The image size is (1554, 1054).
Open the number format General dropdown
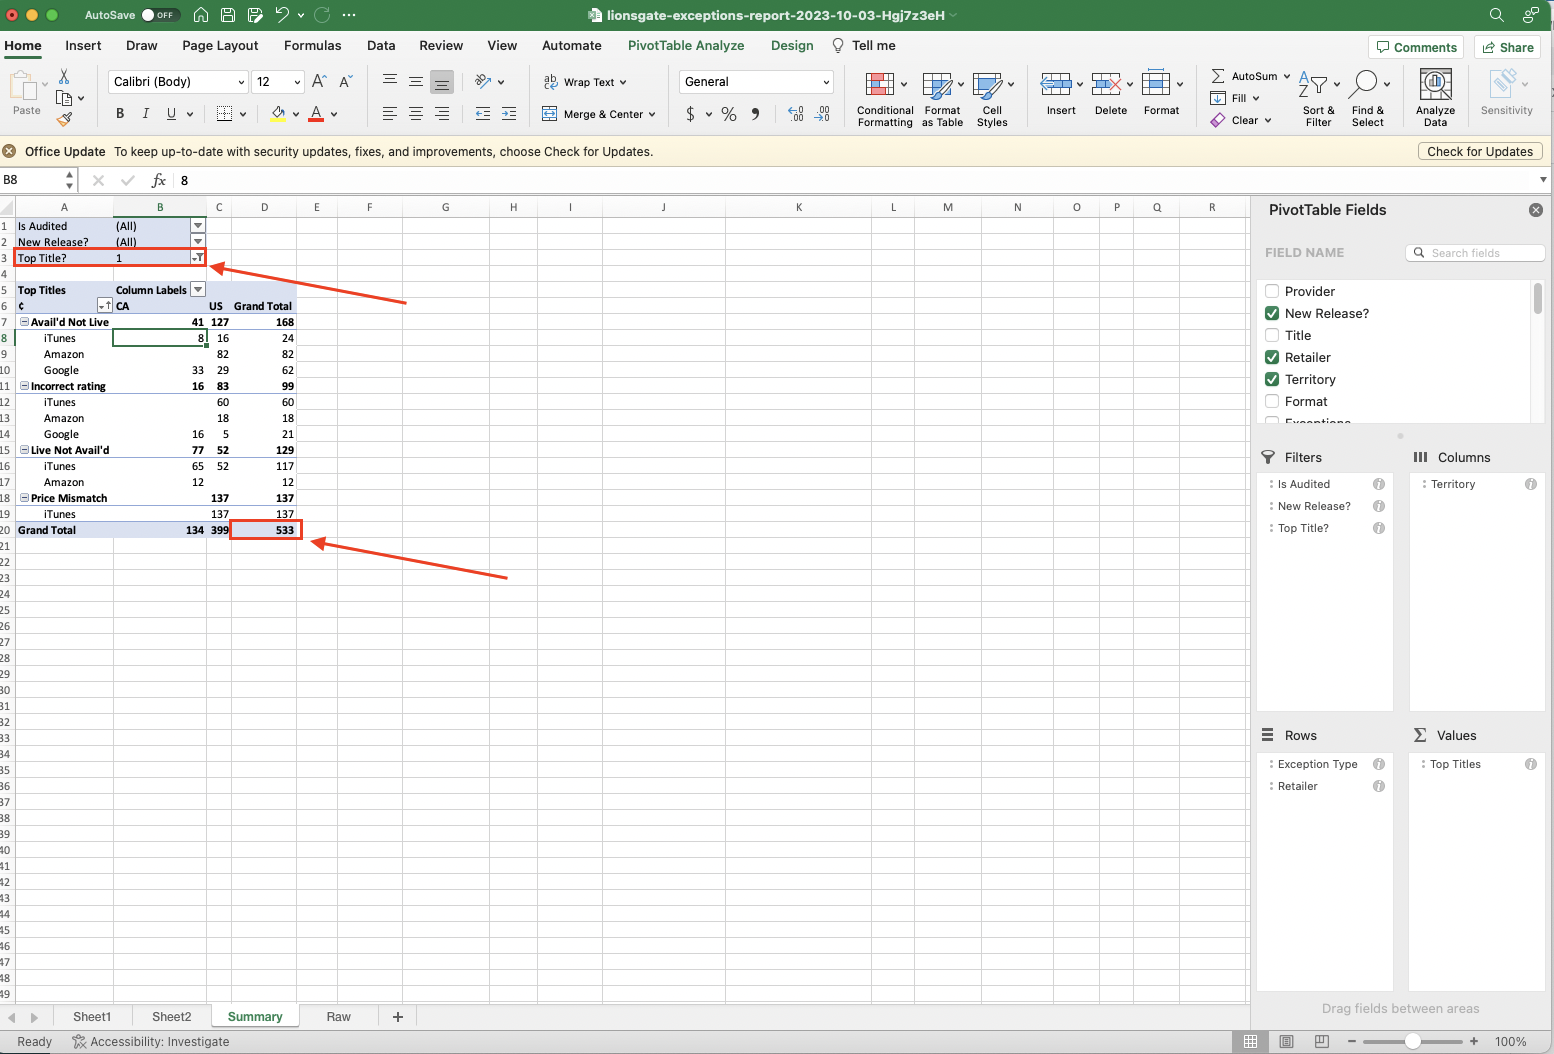[826, 82]
